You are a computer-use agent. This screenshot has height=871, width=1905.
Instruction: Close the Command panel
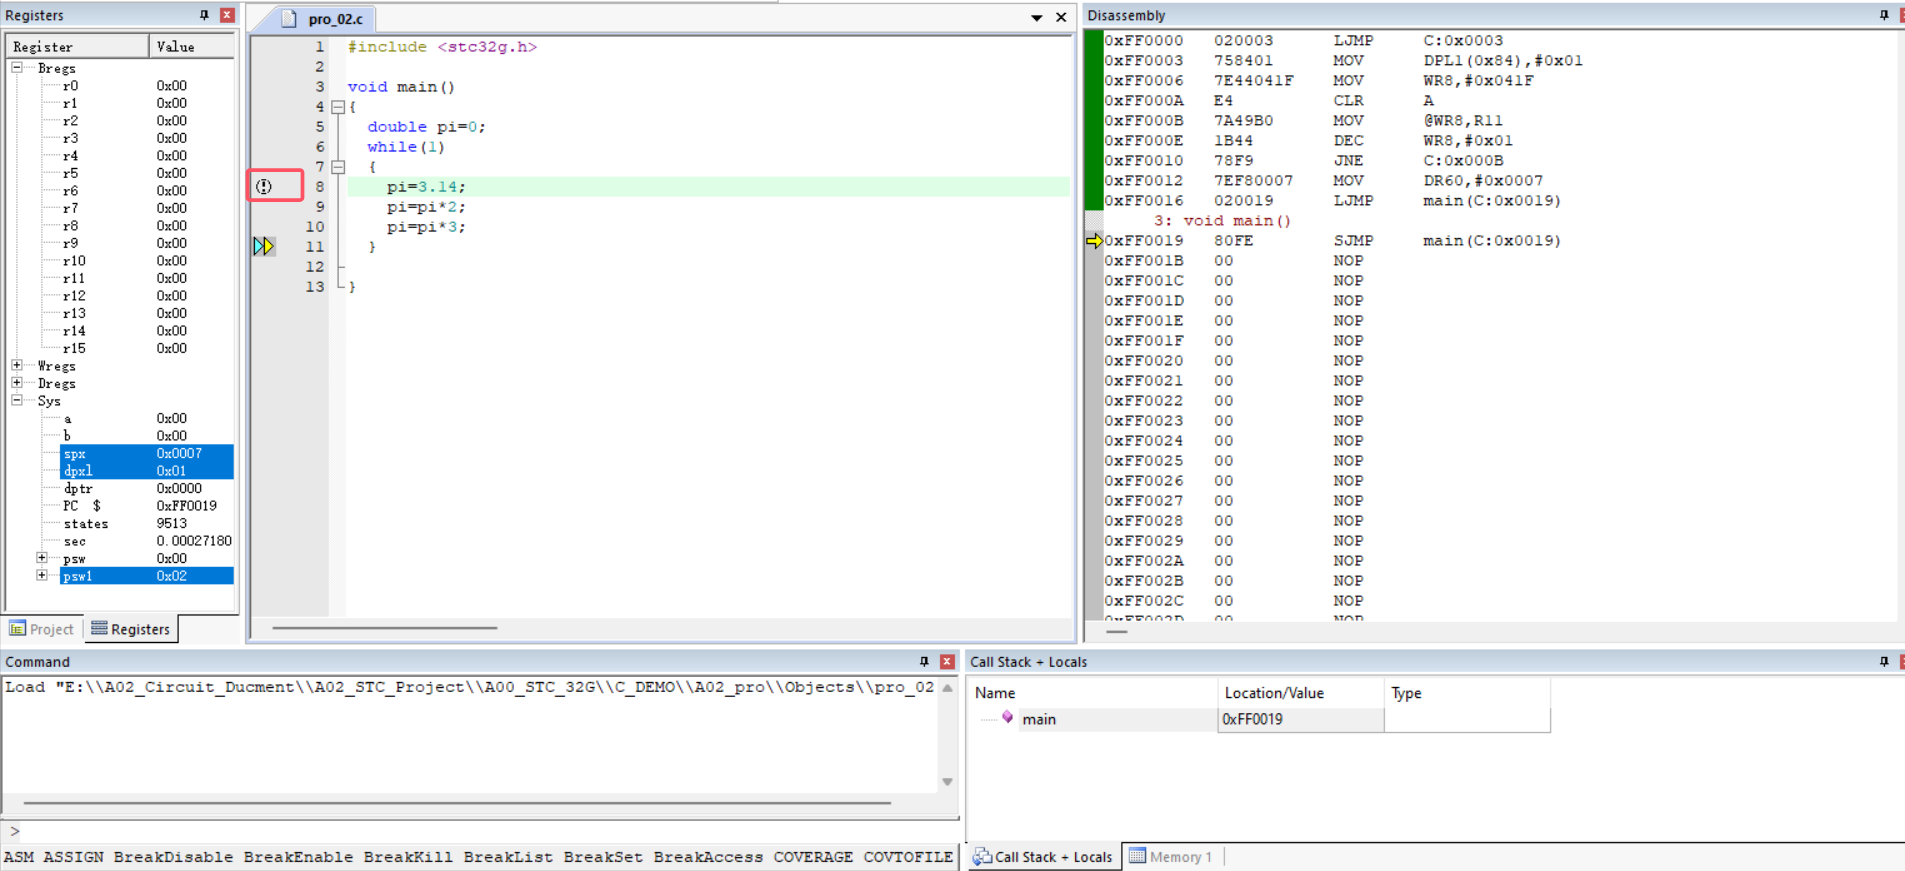pyautogui.click(x=947, y=662)
